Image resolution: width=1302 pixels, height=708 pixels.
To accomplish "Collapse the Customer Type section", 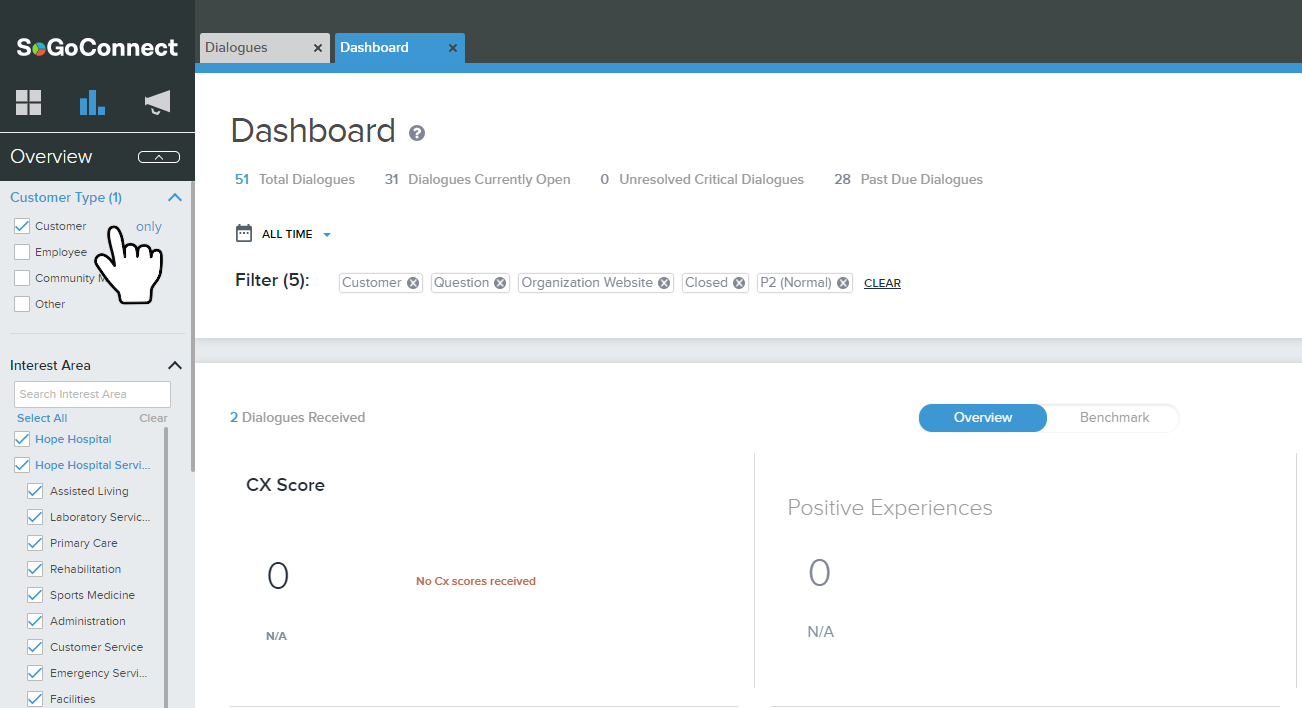I will (x=175, y=198).
